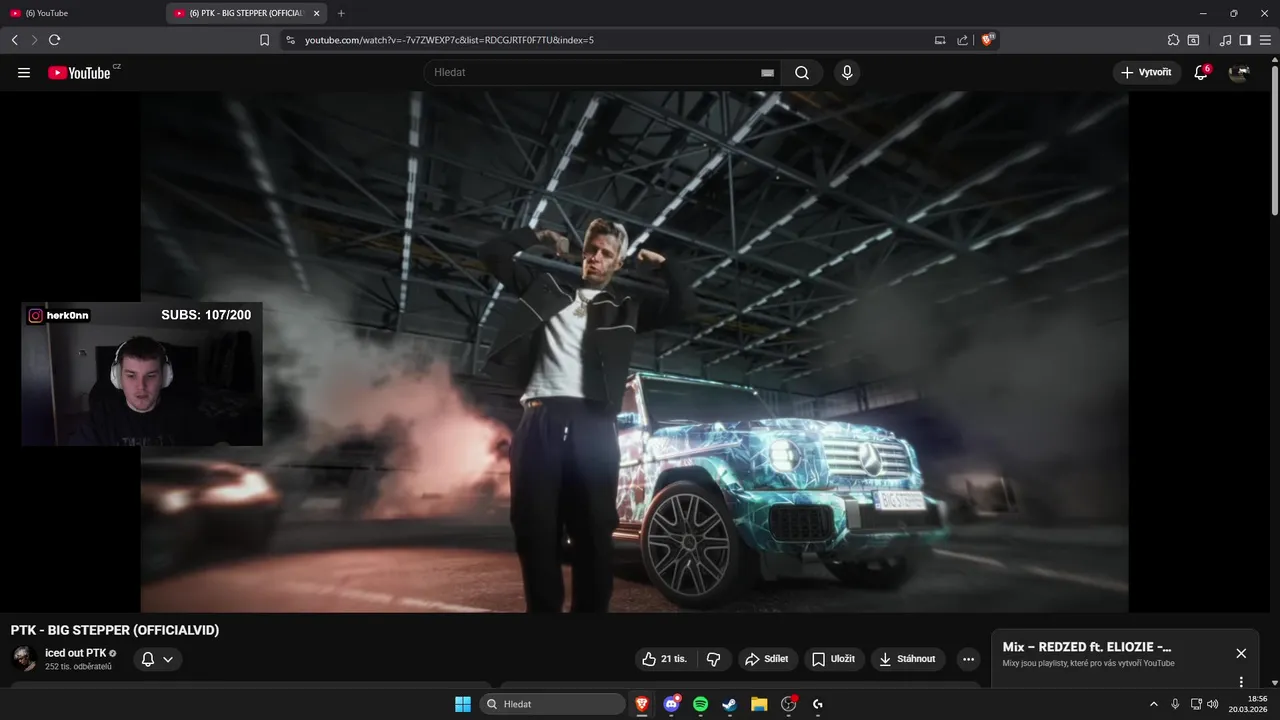Share the video with Sdílet
This screenshot has height=720, width=1280.
click(x=767, y=659)
